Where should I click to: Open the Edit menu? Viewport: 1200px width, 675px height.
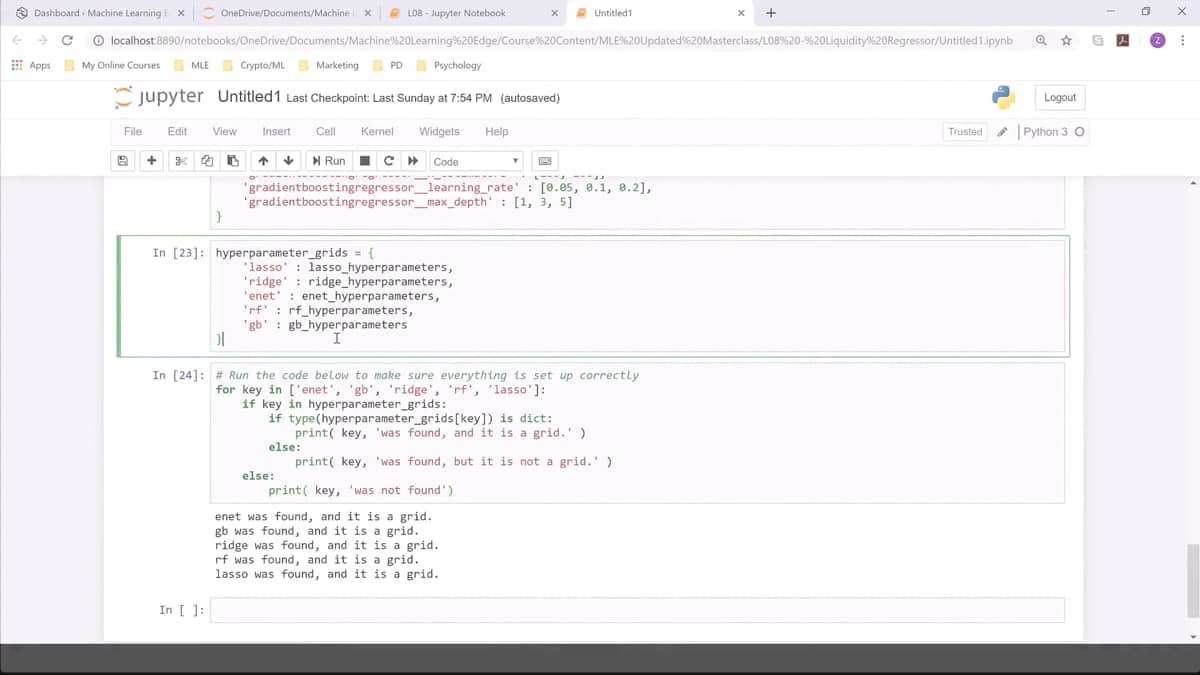click(177, 131)
